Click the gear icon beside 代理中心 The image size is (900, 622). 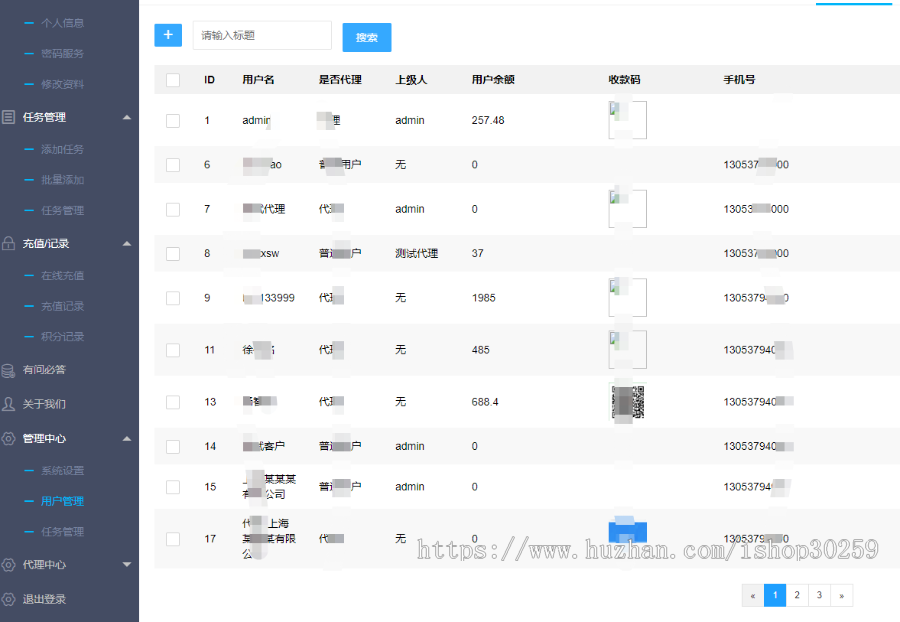click(x=9, y=565)
